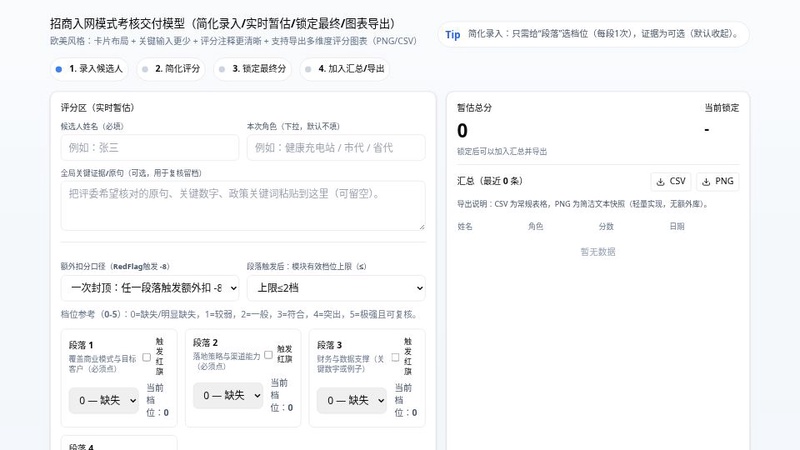Open the 额外扣分口径 dropdown

coord(149,288)
